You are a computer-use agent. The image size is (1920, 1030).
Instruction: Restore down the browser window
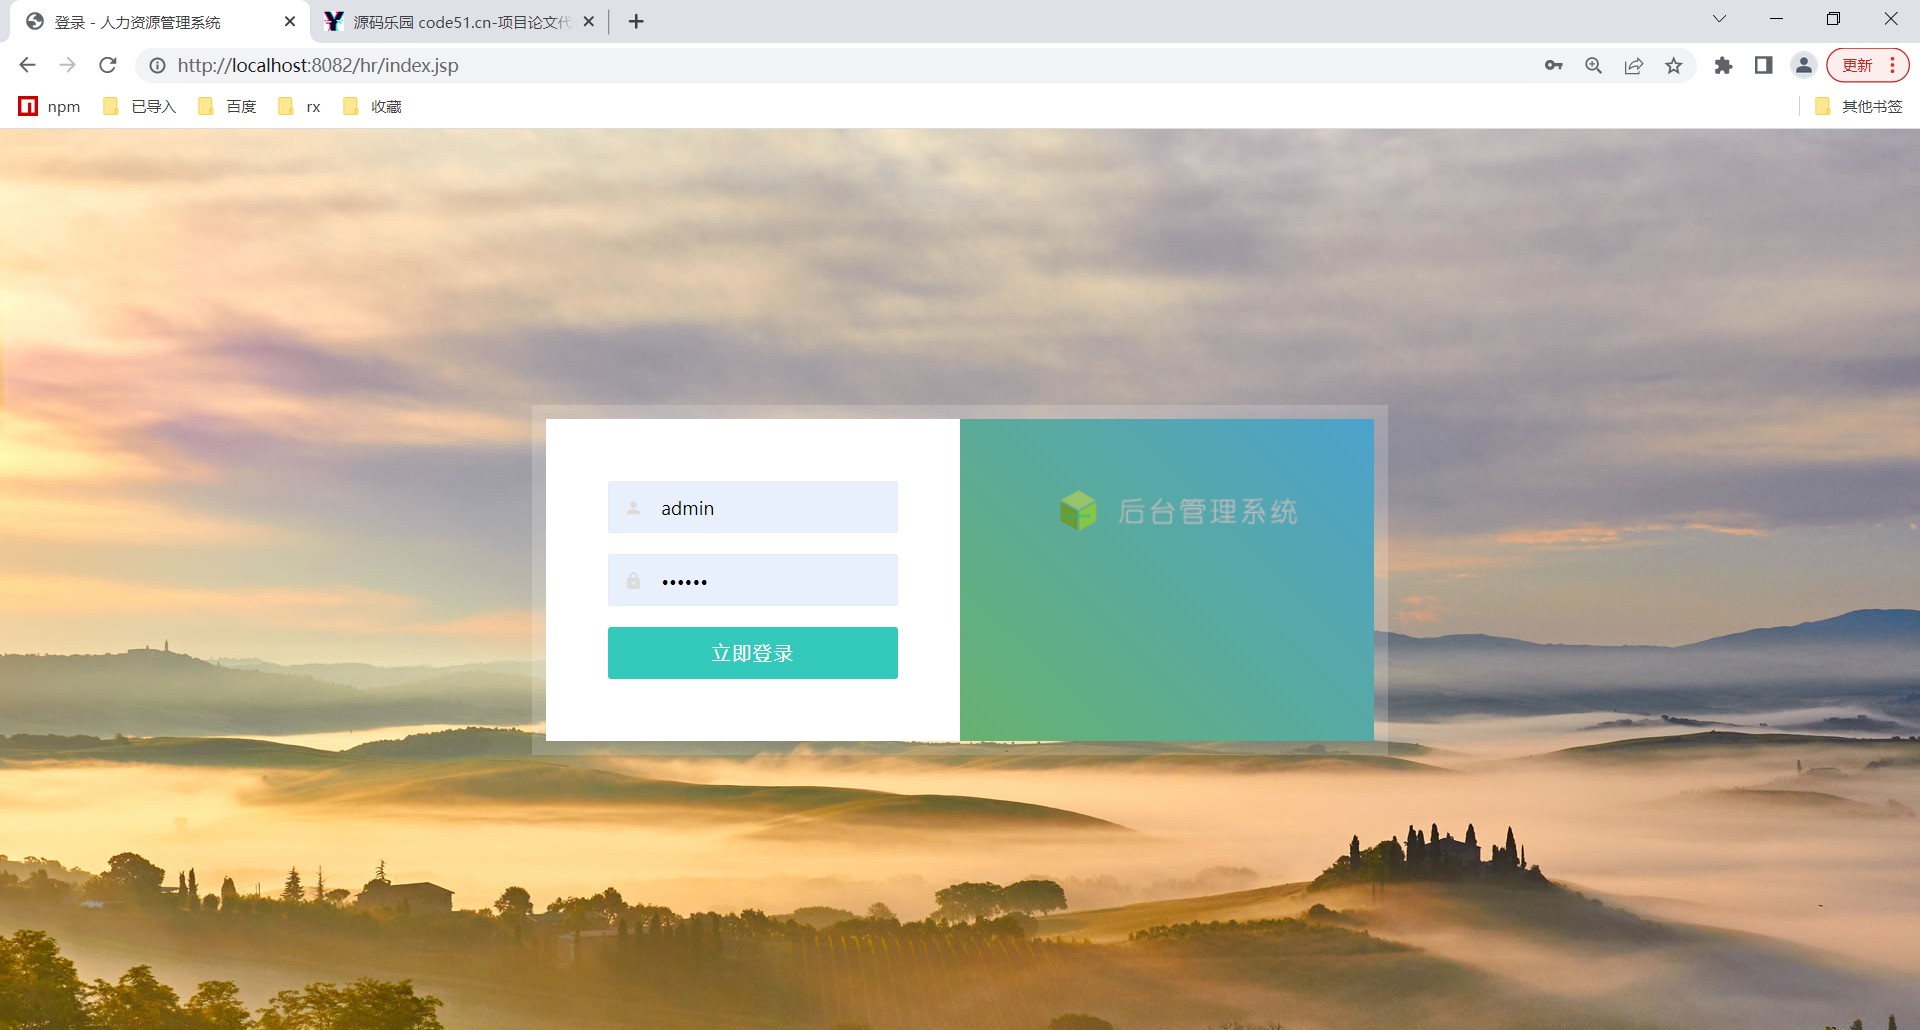(1833, 19)
